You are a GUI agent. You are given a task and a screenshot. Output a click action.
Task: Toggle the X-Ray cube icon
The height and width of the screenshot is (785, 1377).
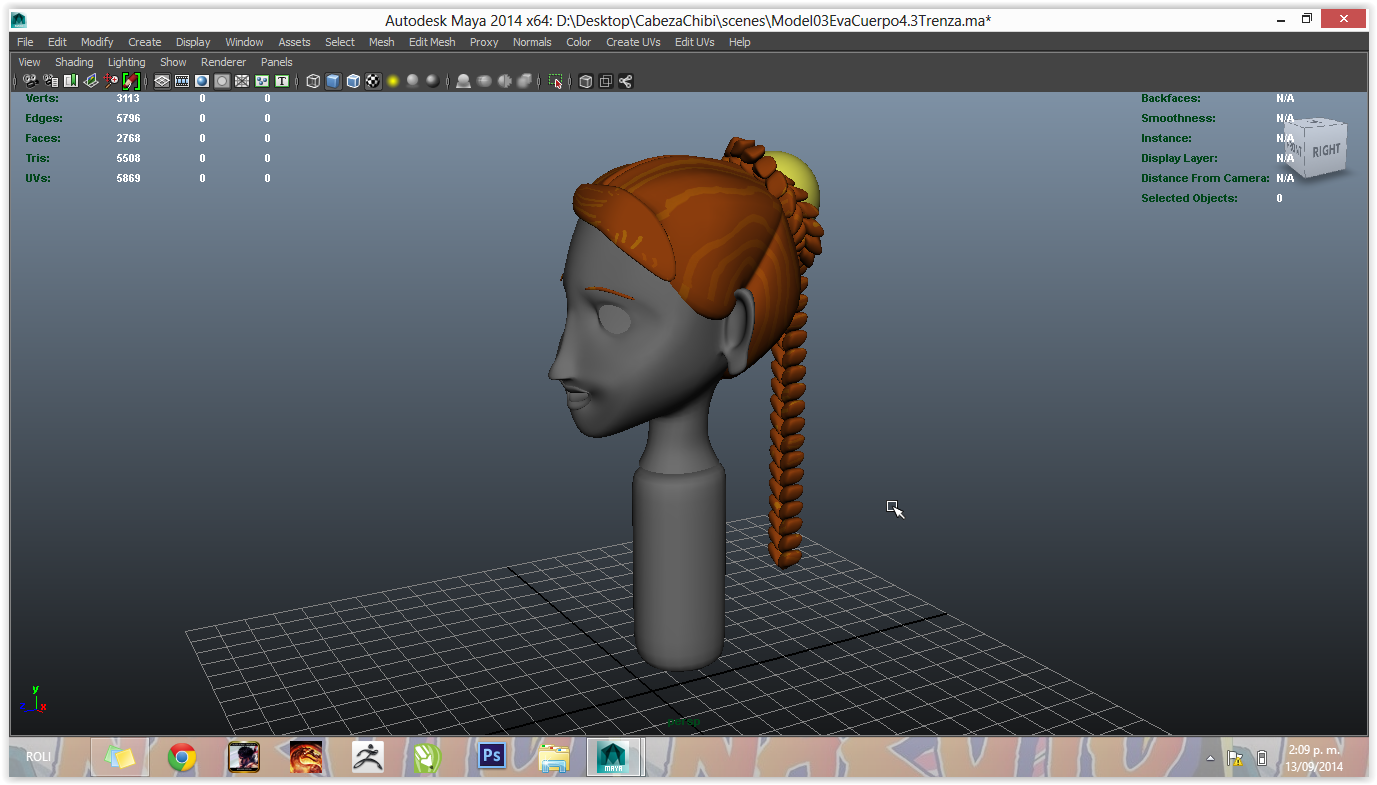586,81
